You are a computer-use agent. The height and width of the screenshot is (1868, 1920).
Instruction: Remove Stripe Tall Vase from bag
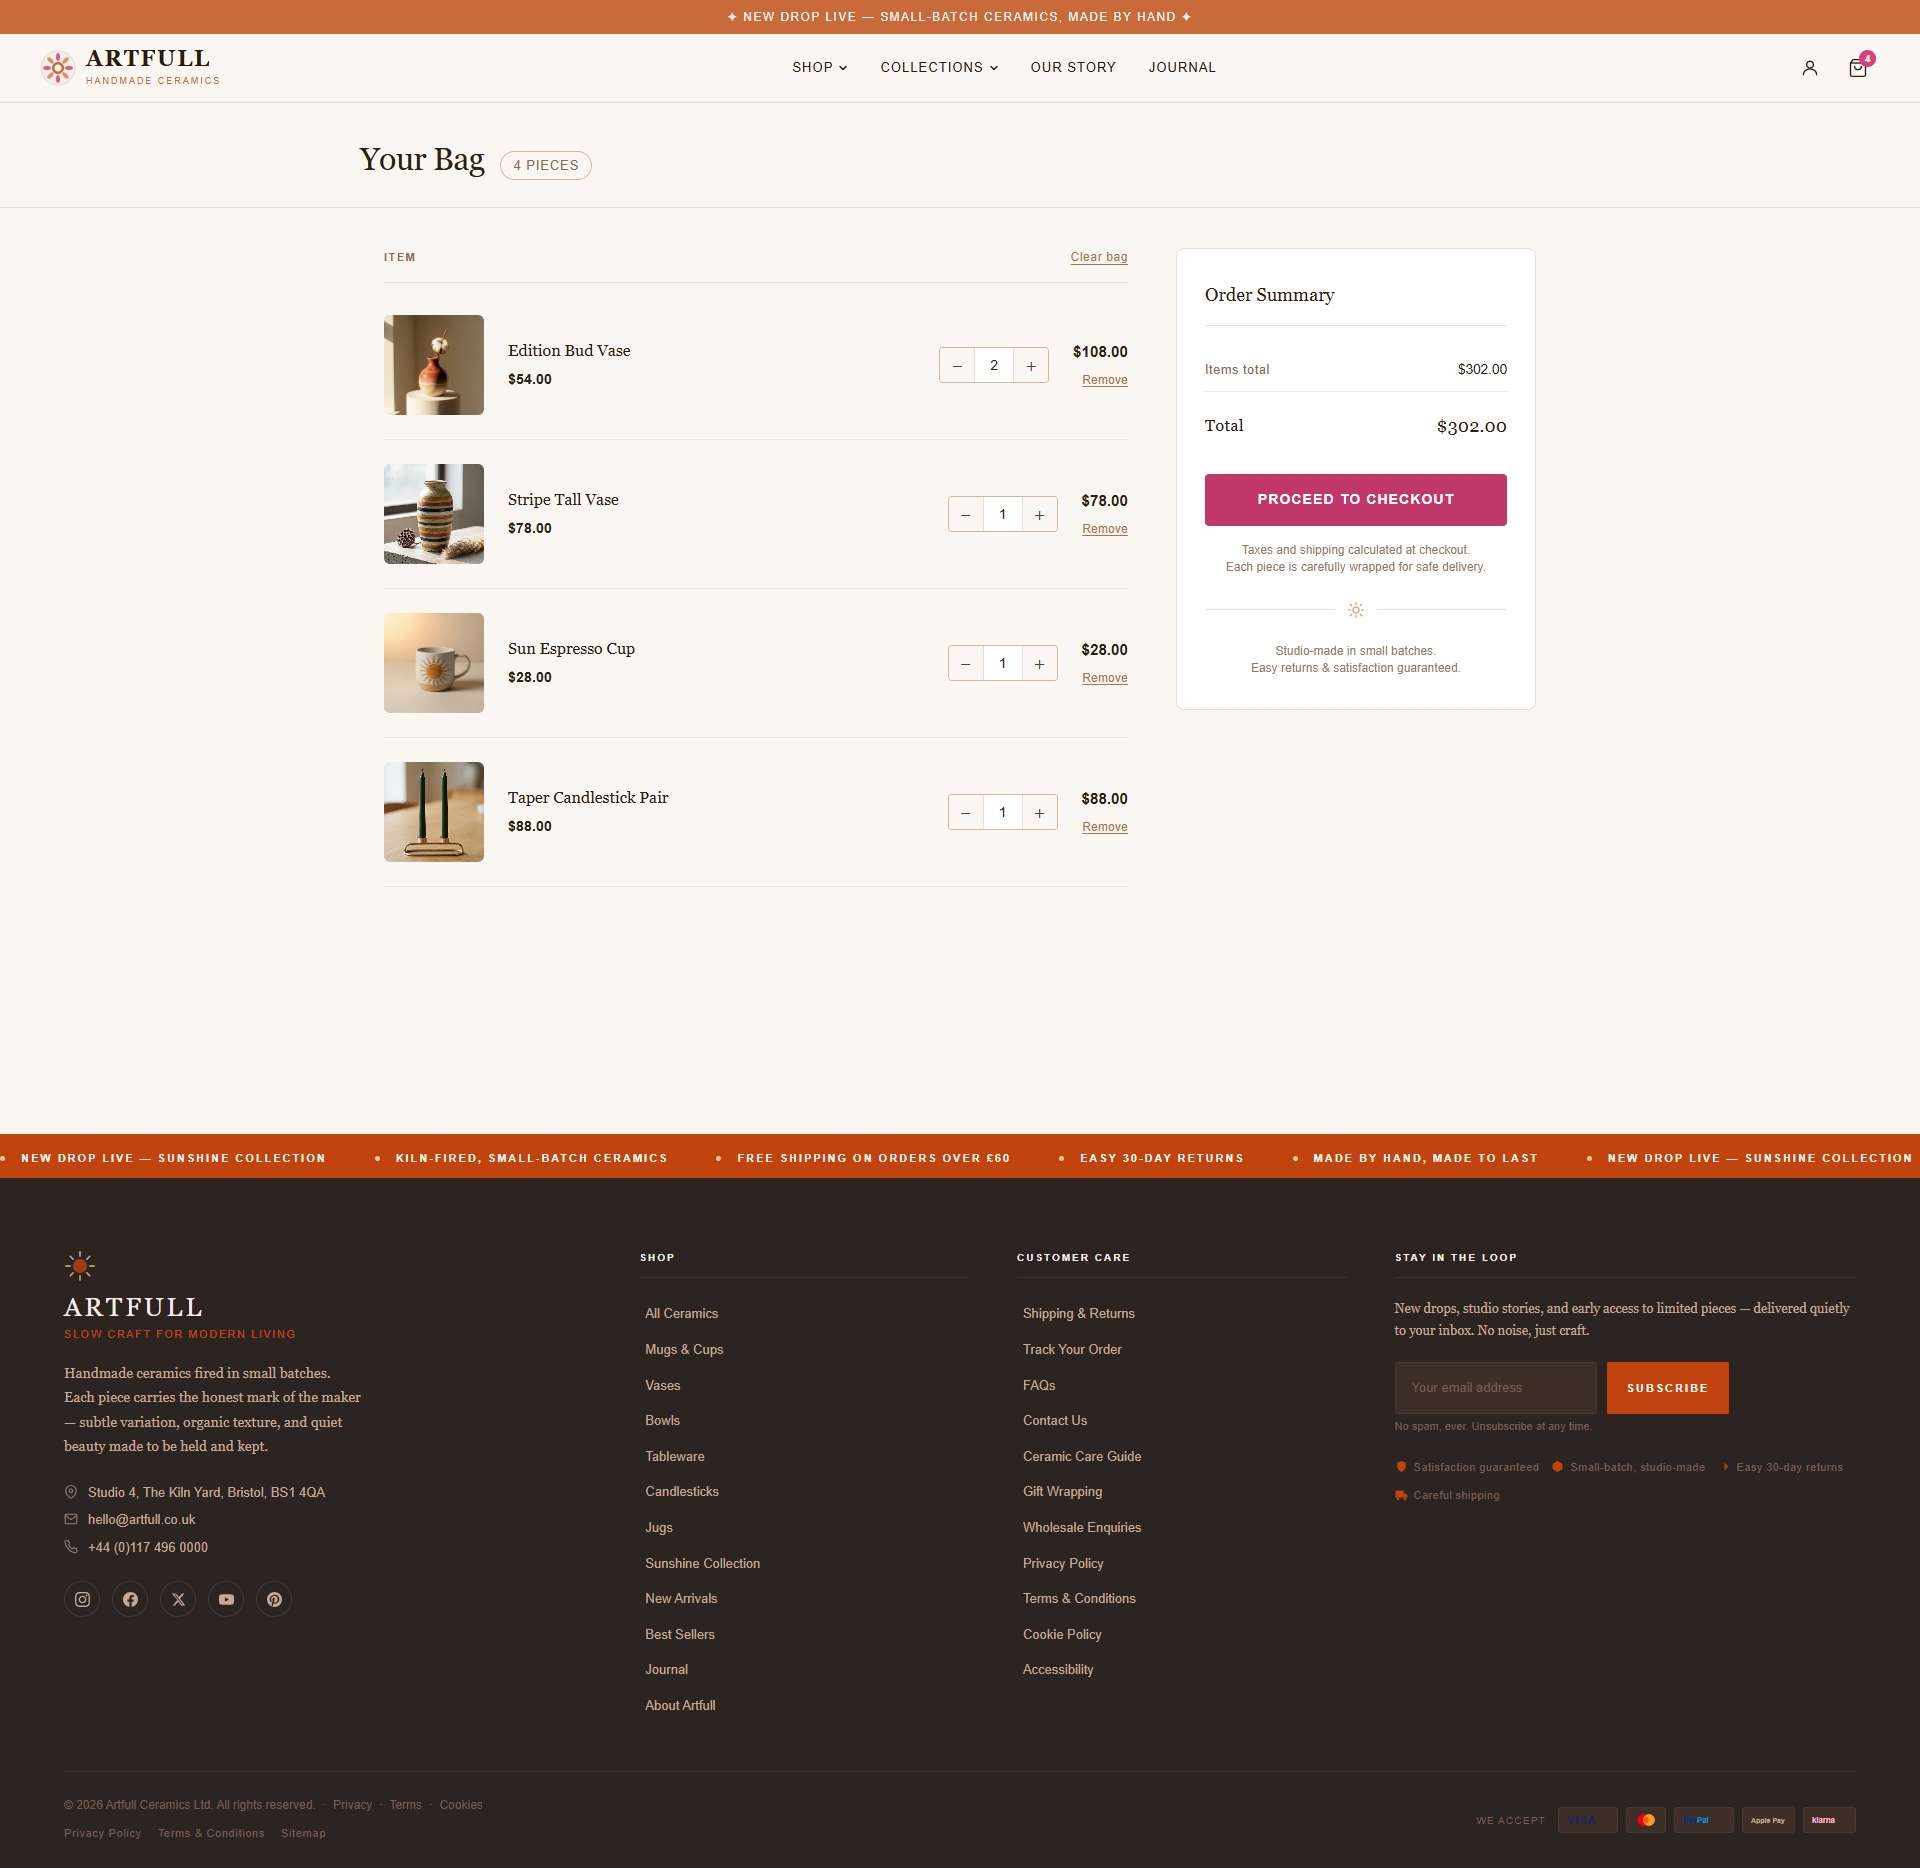[x=1105, y=529]
